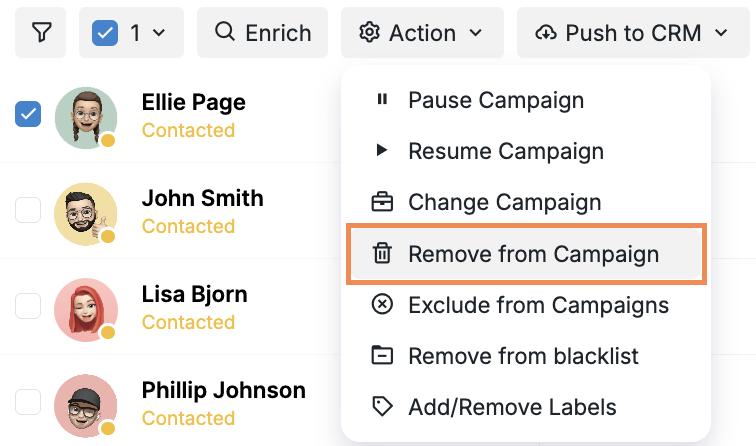Click the tag icon beside Add/Remove Labels
This screenshot has height=446, width=756.
pos(382,407)
